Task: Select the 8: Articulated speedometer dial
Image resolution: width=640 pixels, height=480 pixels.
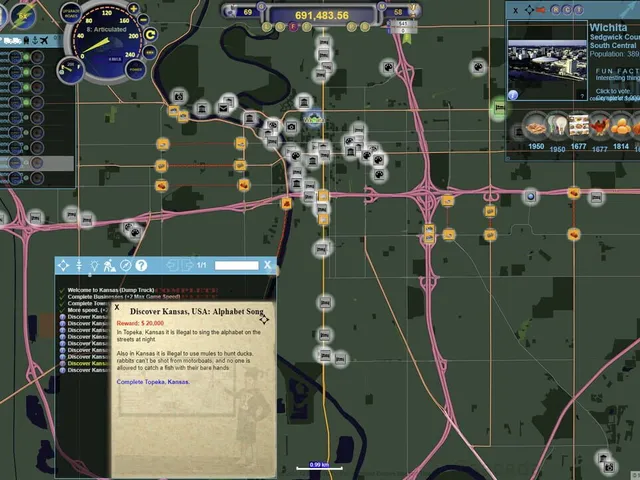Action: click(x=107, y=43)
